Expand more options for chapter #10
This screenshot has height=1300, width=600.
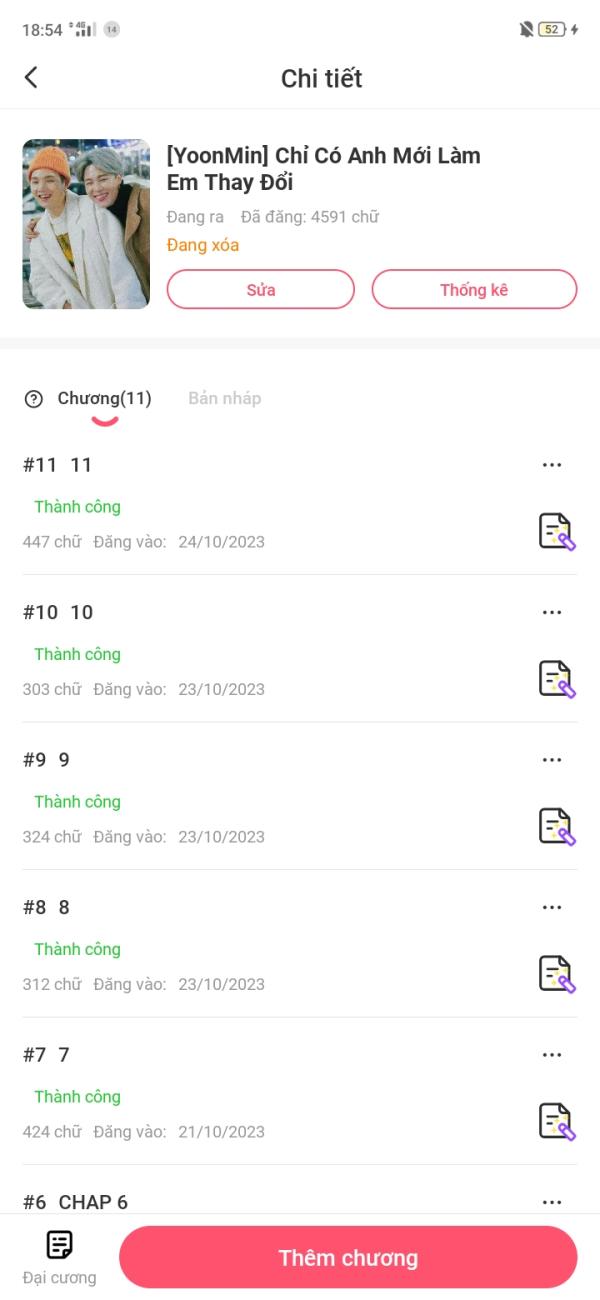pyautogui.click(x=551, y=612)
